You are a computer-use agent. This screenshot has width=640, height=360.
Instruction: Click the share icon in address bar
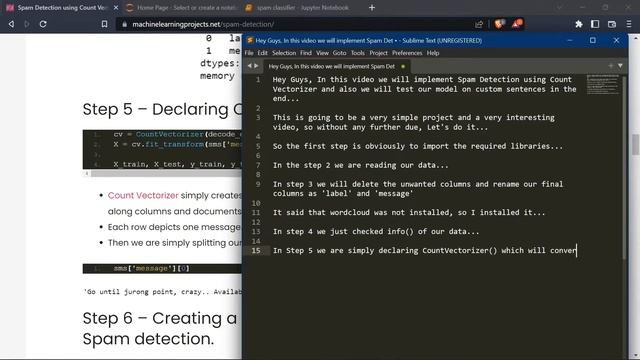(x=479, y=24)
